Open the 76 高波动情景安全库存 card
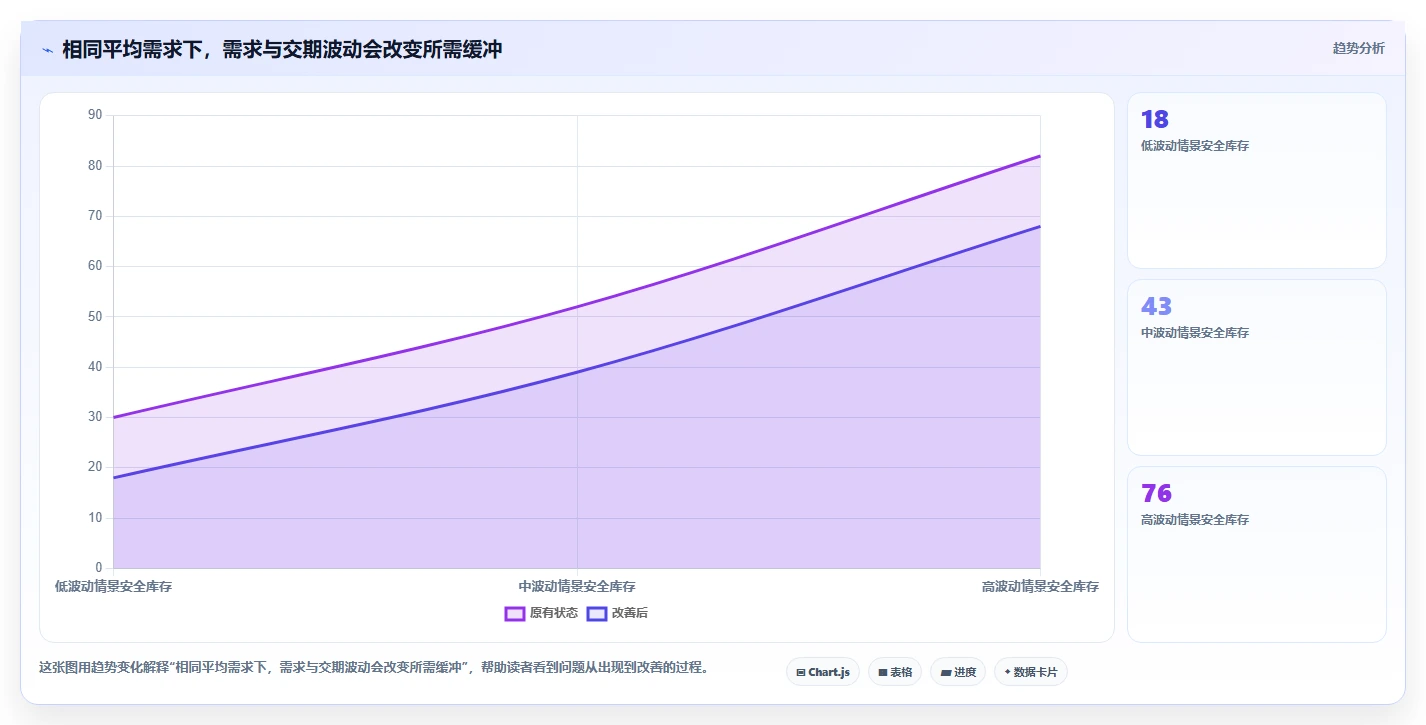 1256,554
